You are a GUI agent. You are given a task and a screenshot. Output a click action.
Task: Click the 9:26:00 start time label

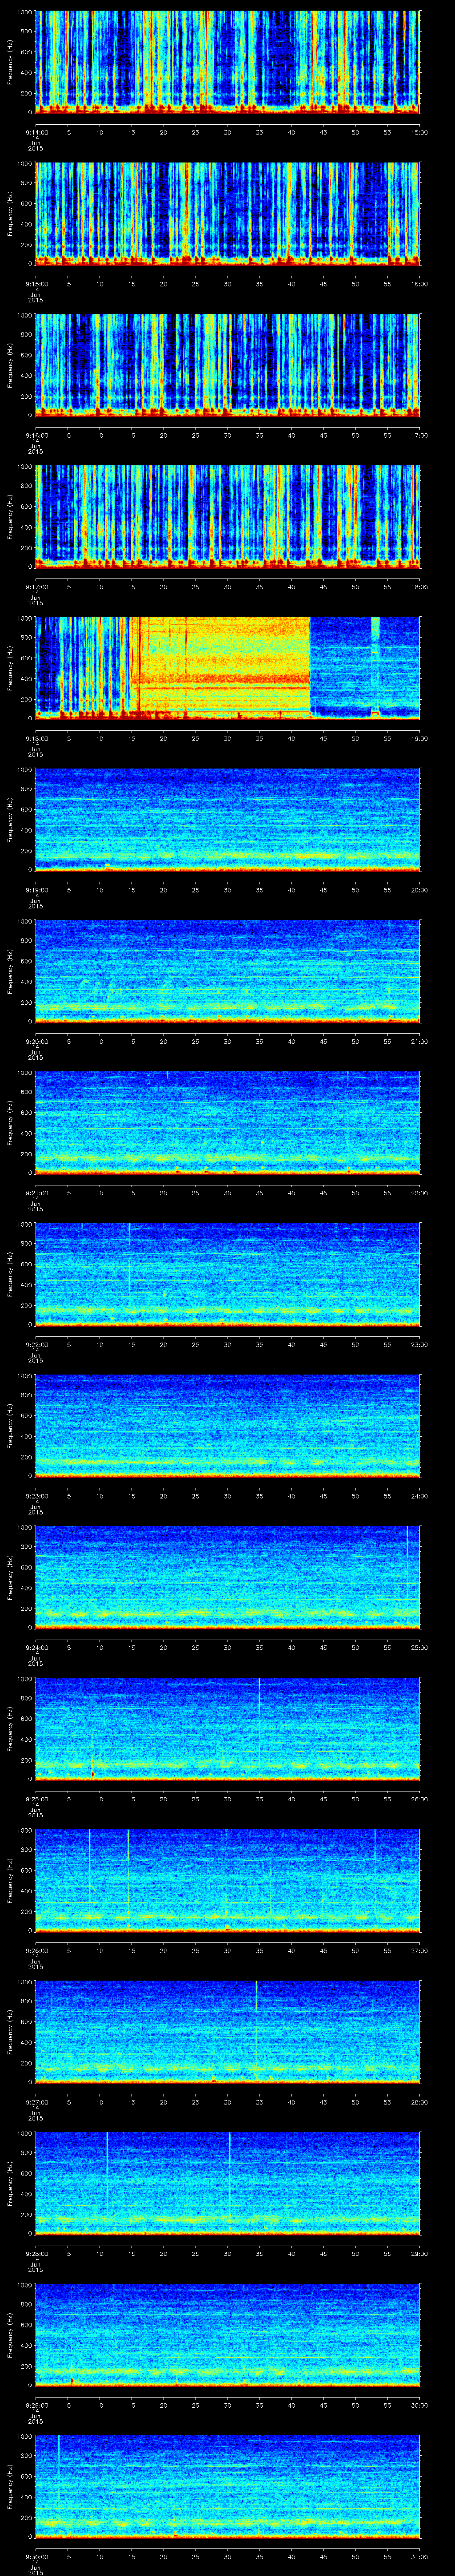(x=36, y=1950)
